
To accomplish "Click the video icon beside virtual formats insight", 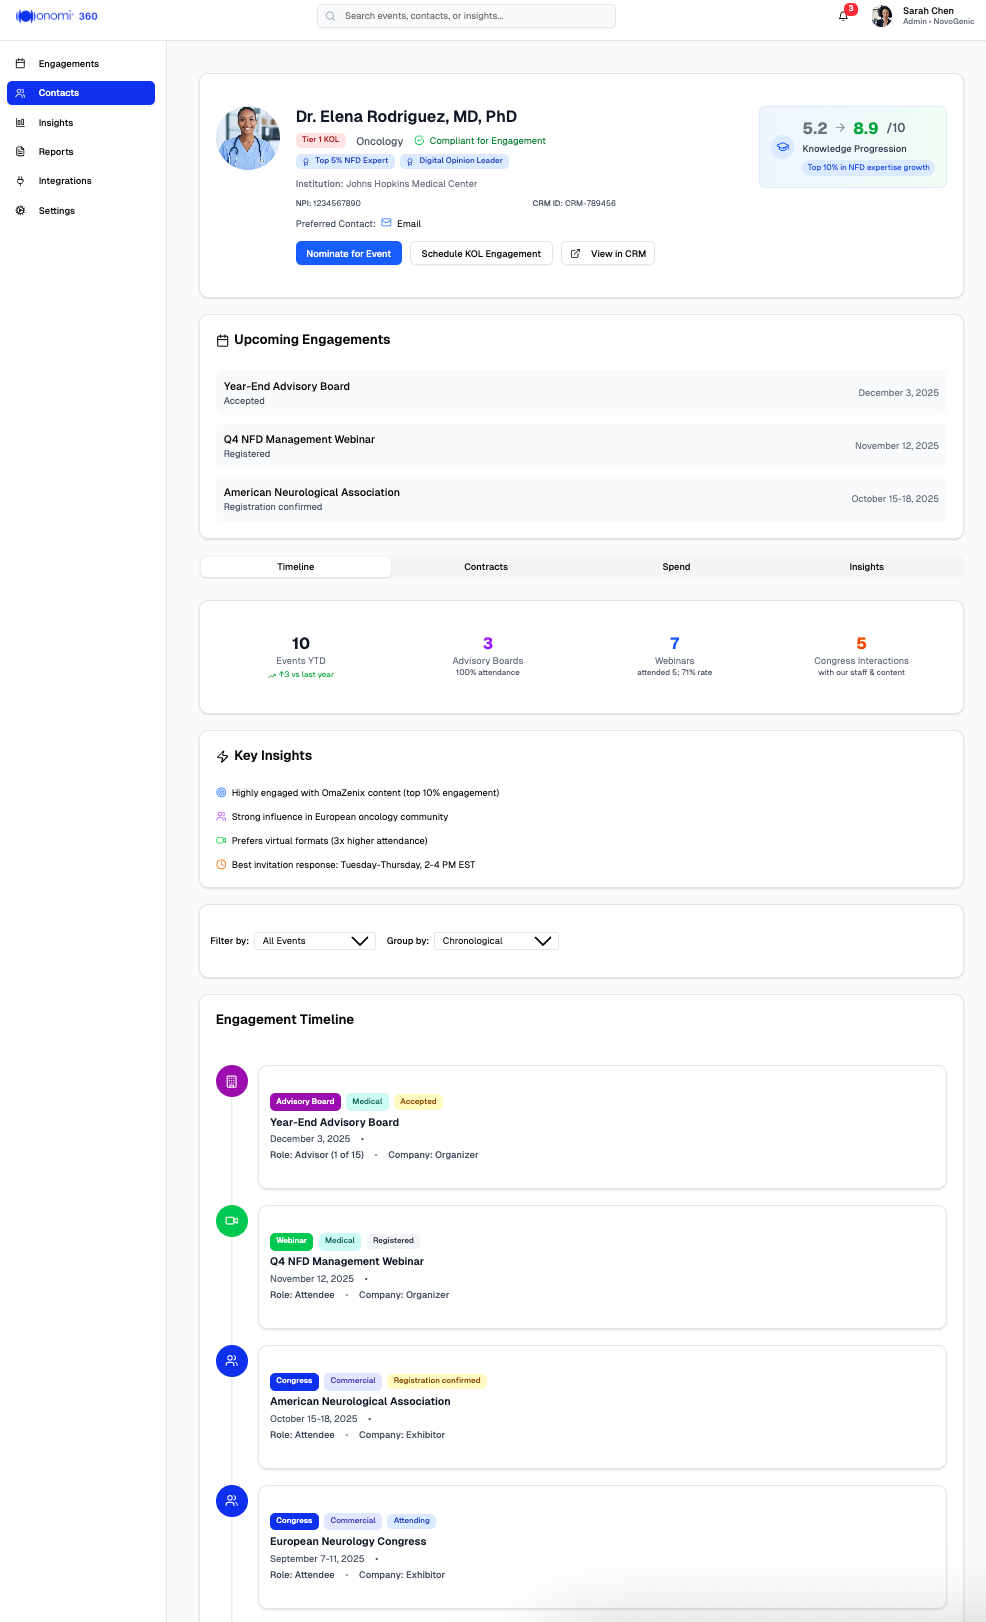I will (x=221, y=841).
